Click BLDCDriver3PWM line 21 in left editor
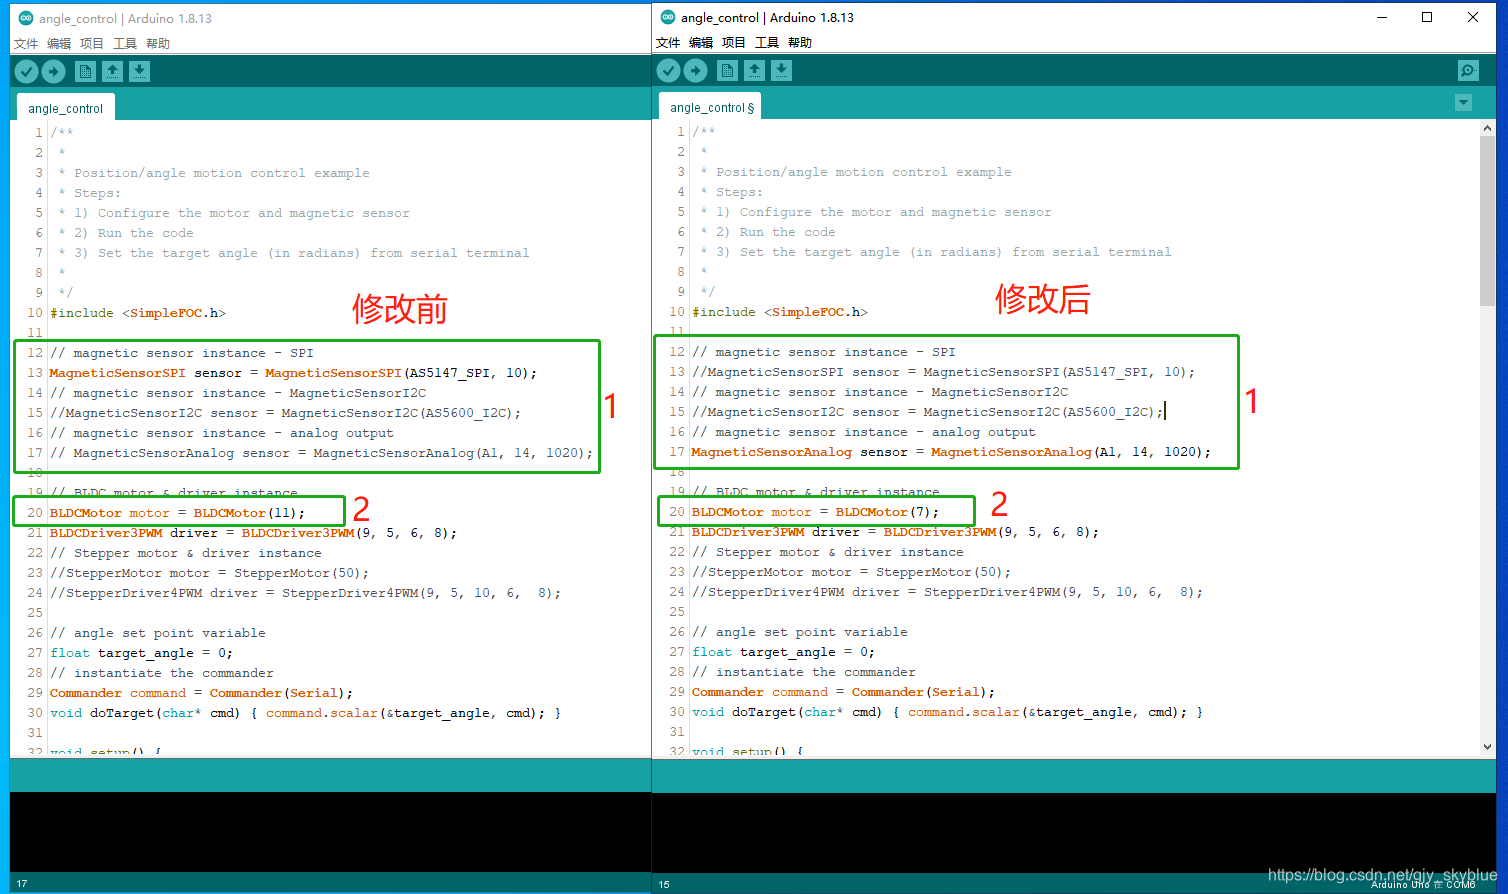Screen dimensions: 1508x894 [x=253, y=533]
